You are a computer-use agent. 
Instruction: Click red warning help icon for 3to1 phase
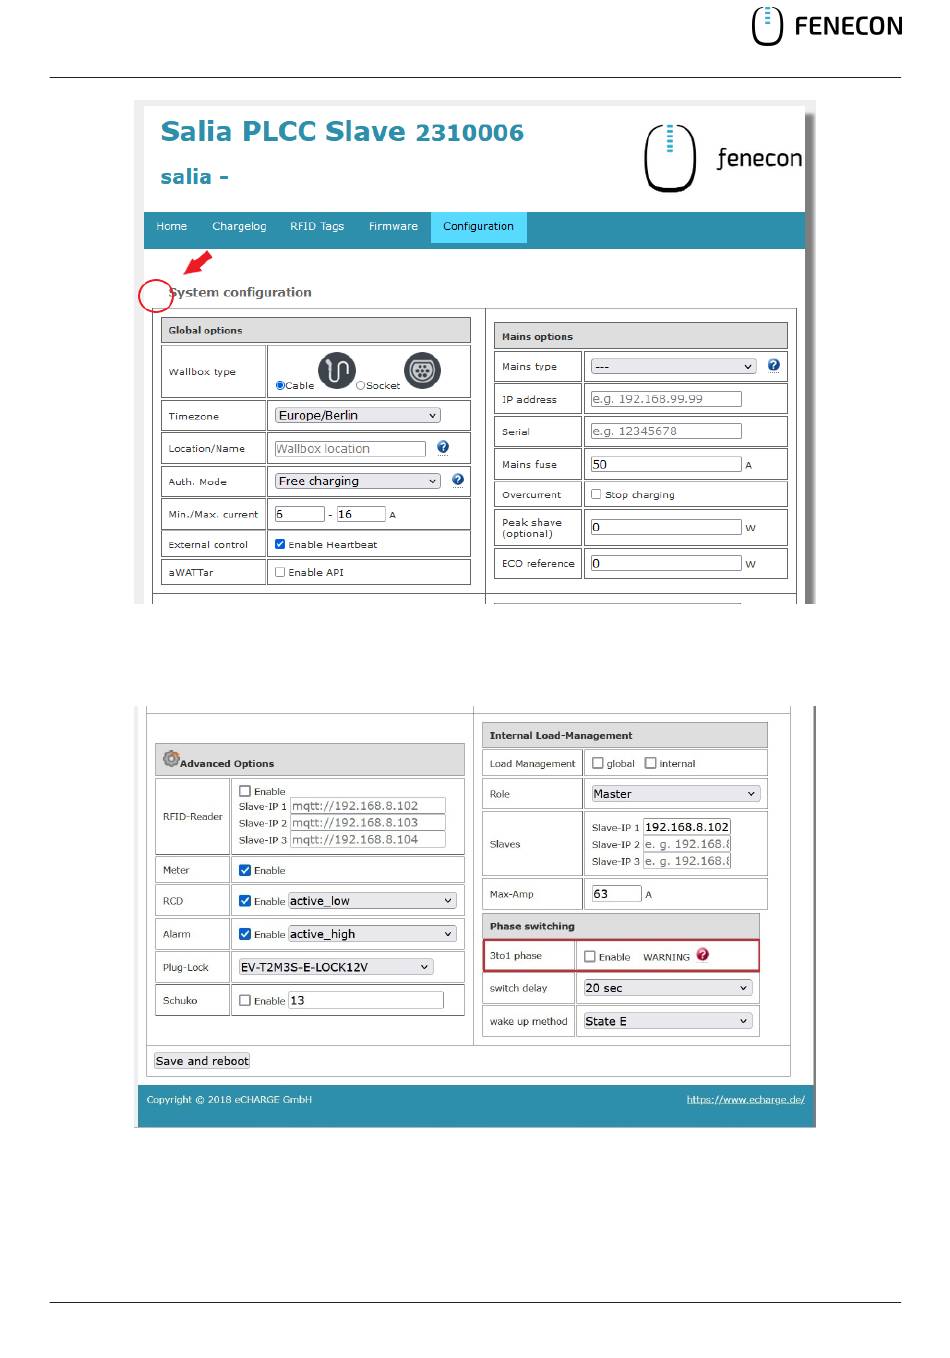[703, 954]
